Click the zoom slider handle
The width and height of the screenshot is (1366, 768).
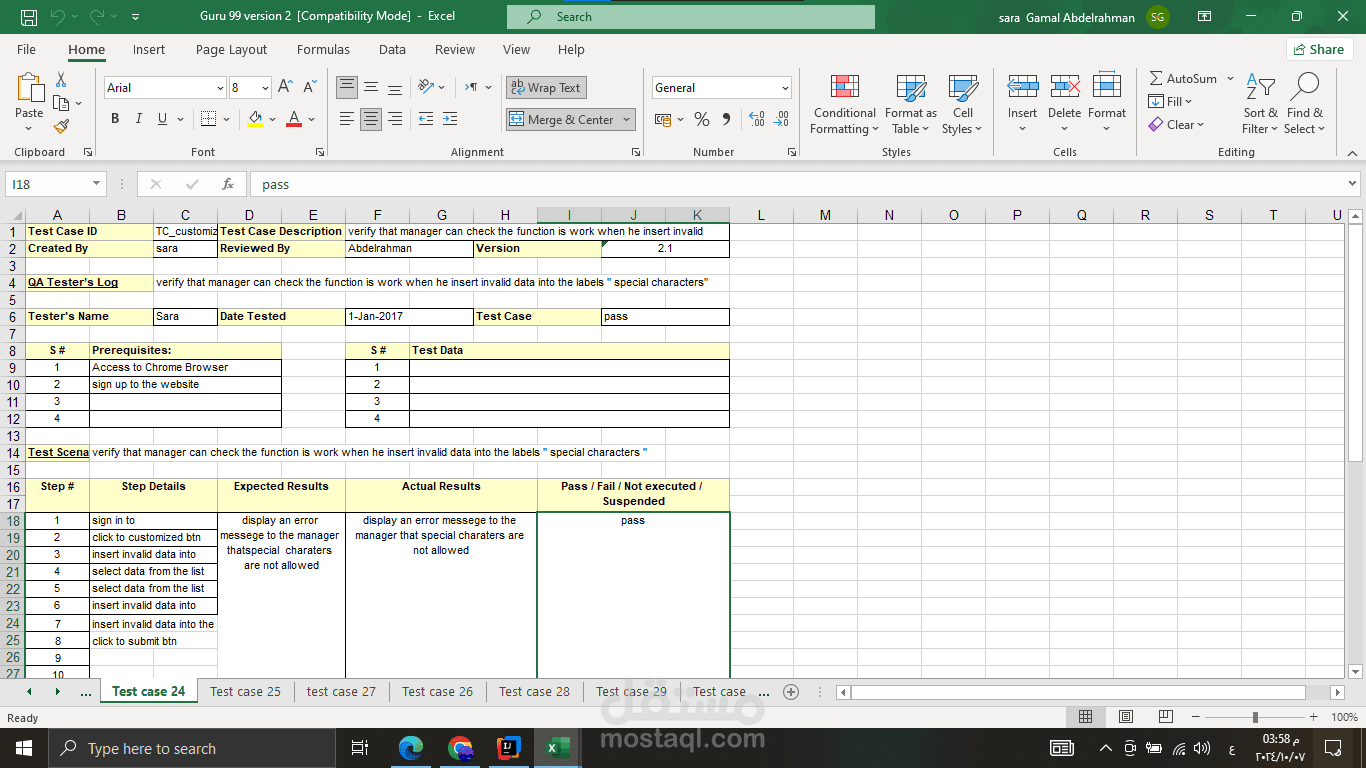(x=1255, y=717)
